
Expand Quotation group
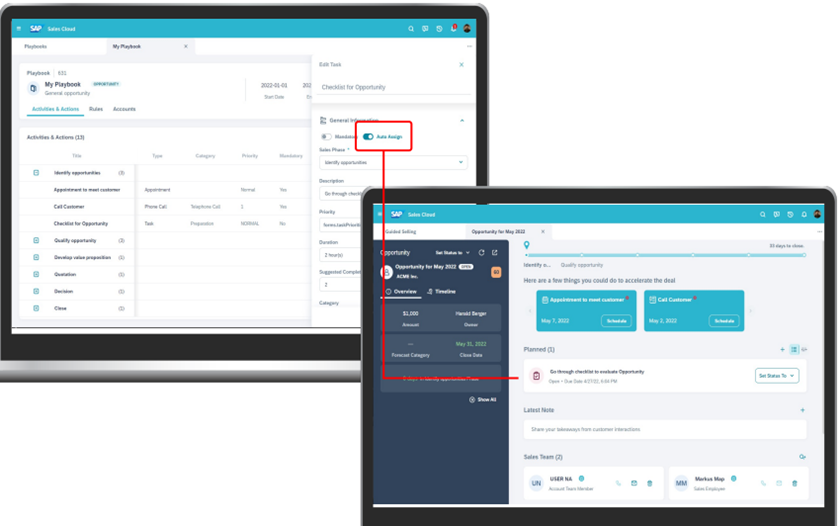click(x=36, y=274)
